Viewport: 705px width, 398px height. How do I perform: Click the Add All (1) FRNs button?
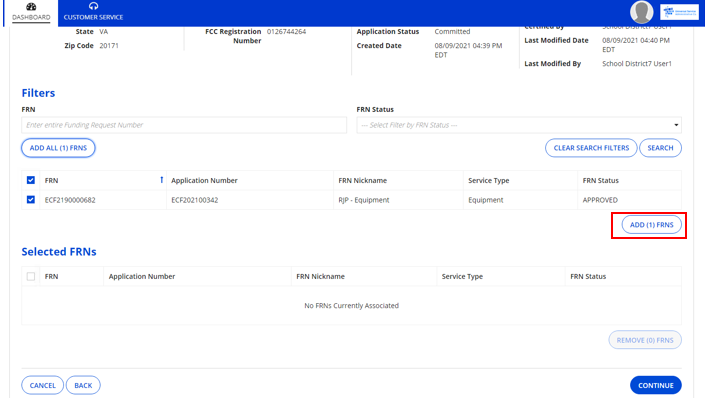click(x=58, y=148)
